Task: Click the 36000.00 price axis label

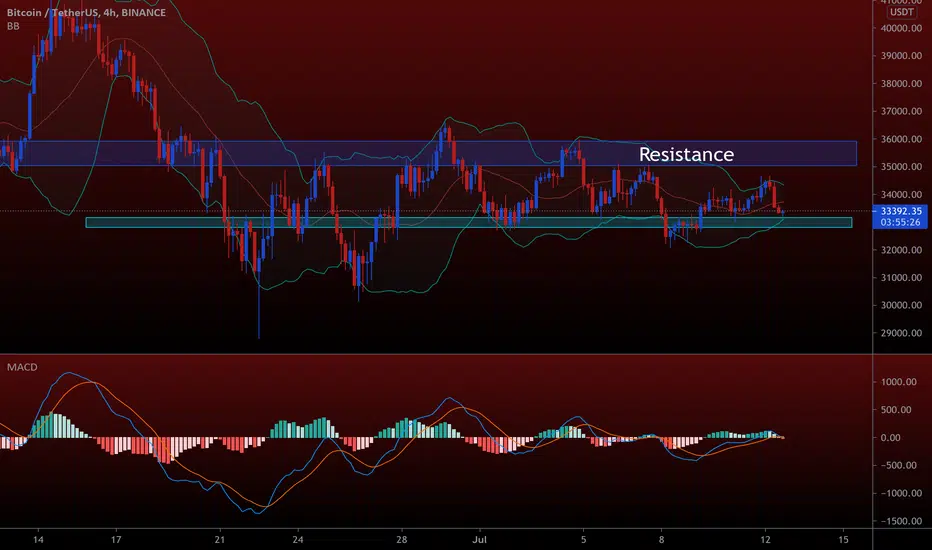Action: pos(901,139)
